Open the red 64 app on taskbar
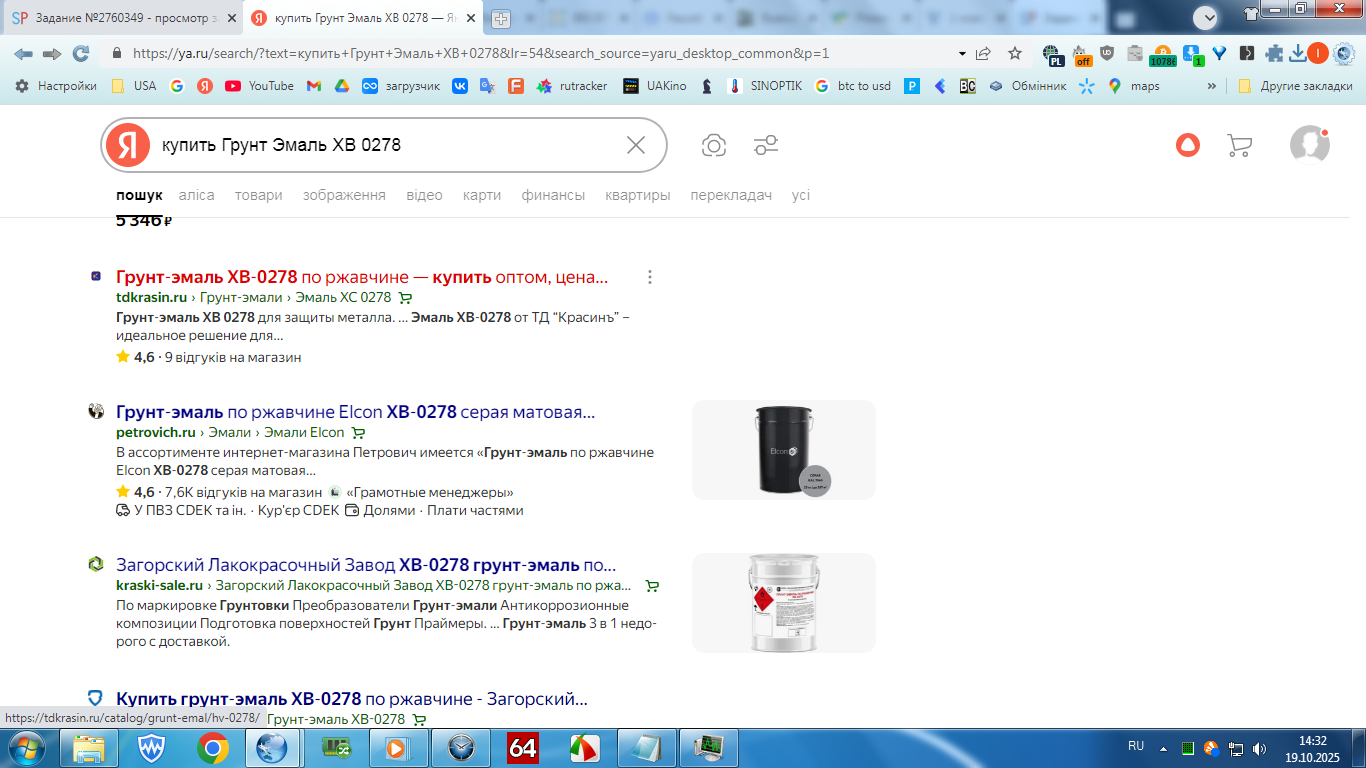 523,748
